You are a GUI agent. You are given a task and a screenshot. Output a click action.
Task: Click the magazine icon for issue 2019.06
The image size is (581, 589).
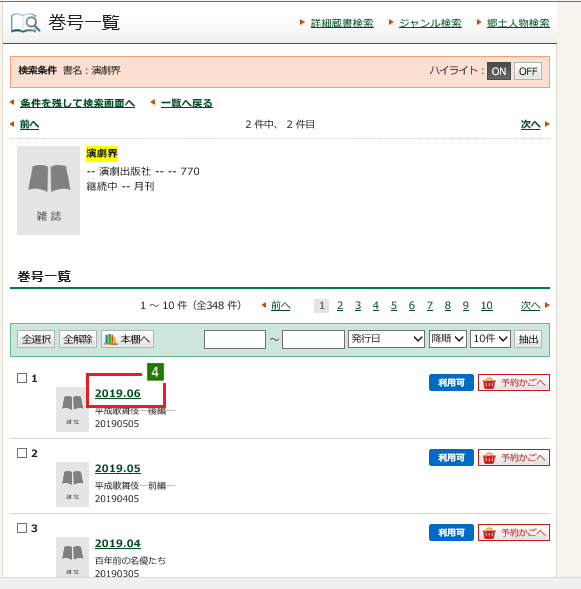(x=72, y=409)
